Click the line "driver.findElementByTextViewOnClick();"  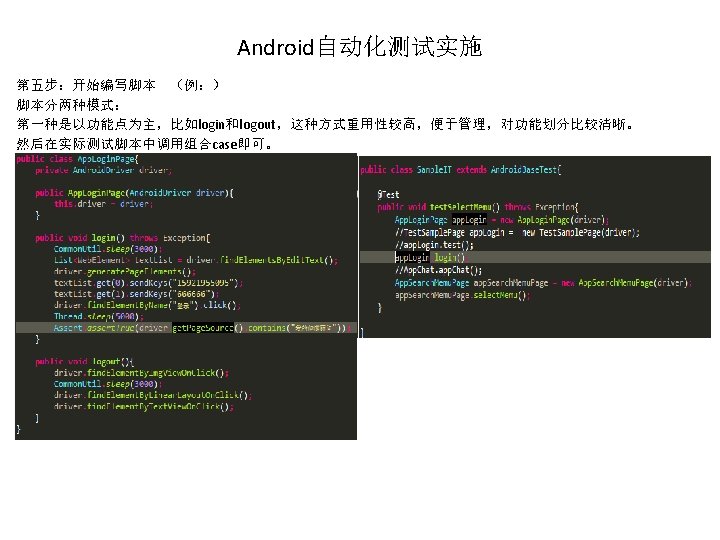(x=144, y=406)
